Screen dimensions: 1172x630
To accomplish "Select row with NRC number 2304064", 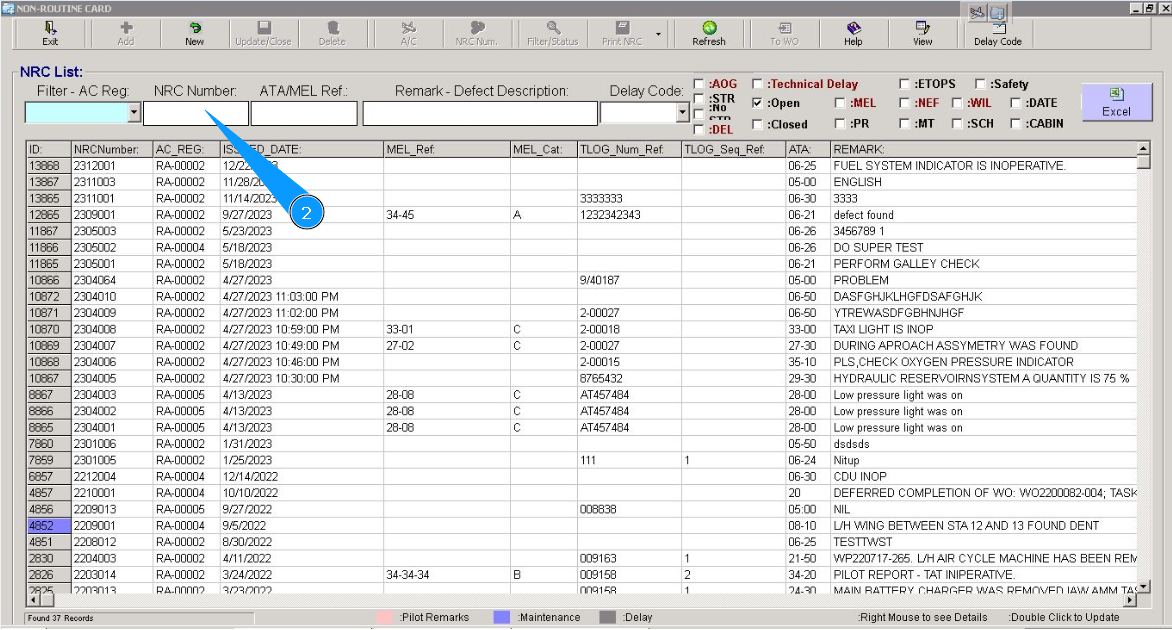I will (582, 280).
